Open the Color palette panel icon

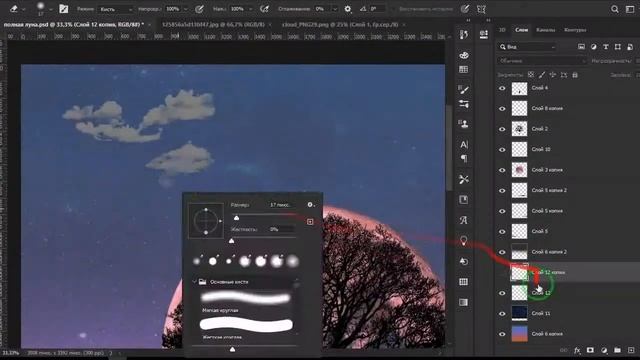464,55
